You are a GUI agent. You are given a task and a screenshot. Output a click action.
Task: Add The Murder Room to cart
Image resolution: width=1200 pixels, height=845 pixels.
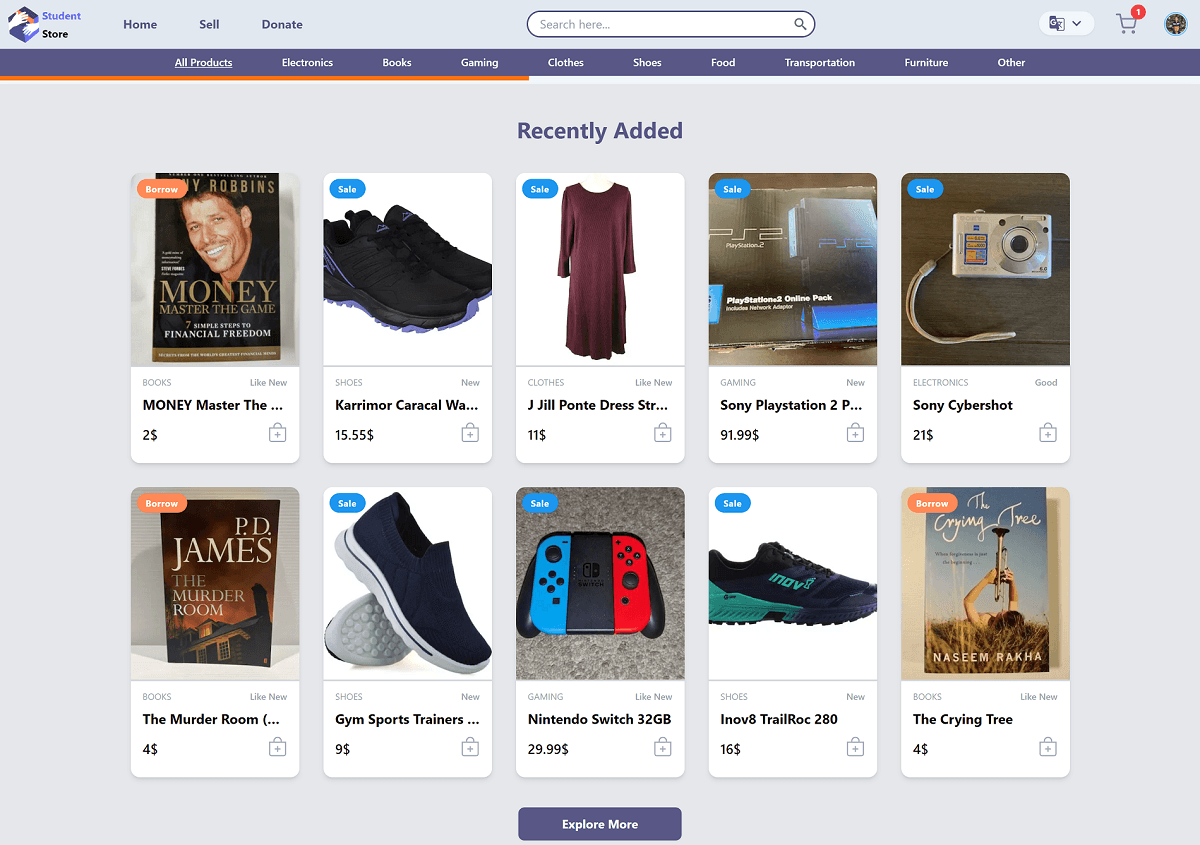277,747
